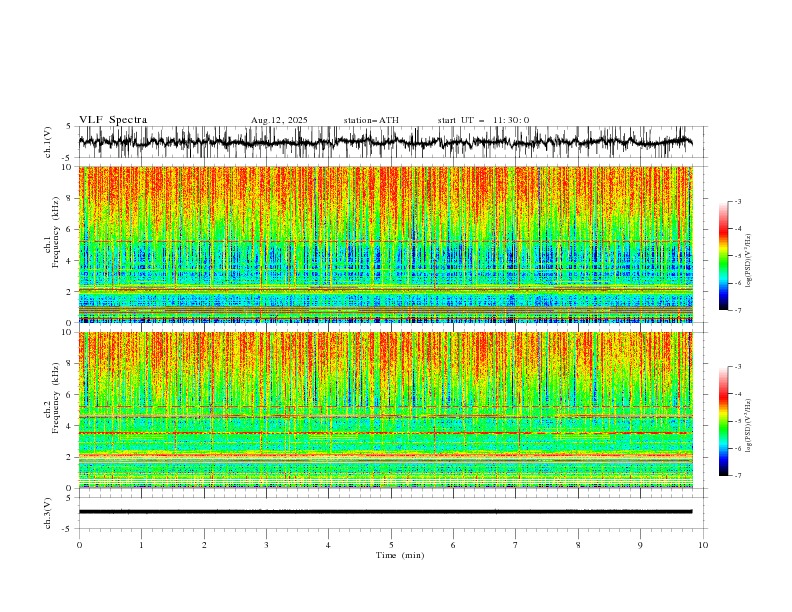Click the "station=ATH" header label
Screen dimensions: 792x612
coord(371,120)
